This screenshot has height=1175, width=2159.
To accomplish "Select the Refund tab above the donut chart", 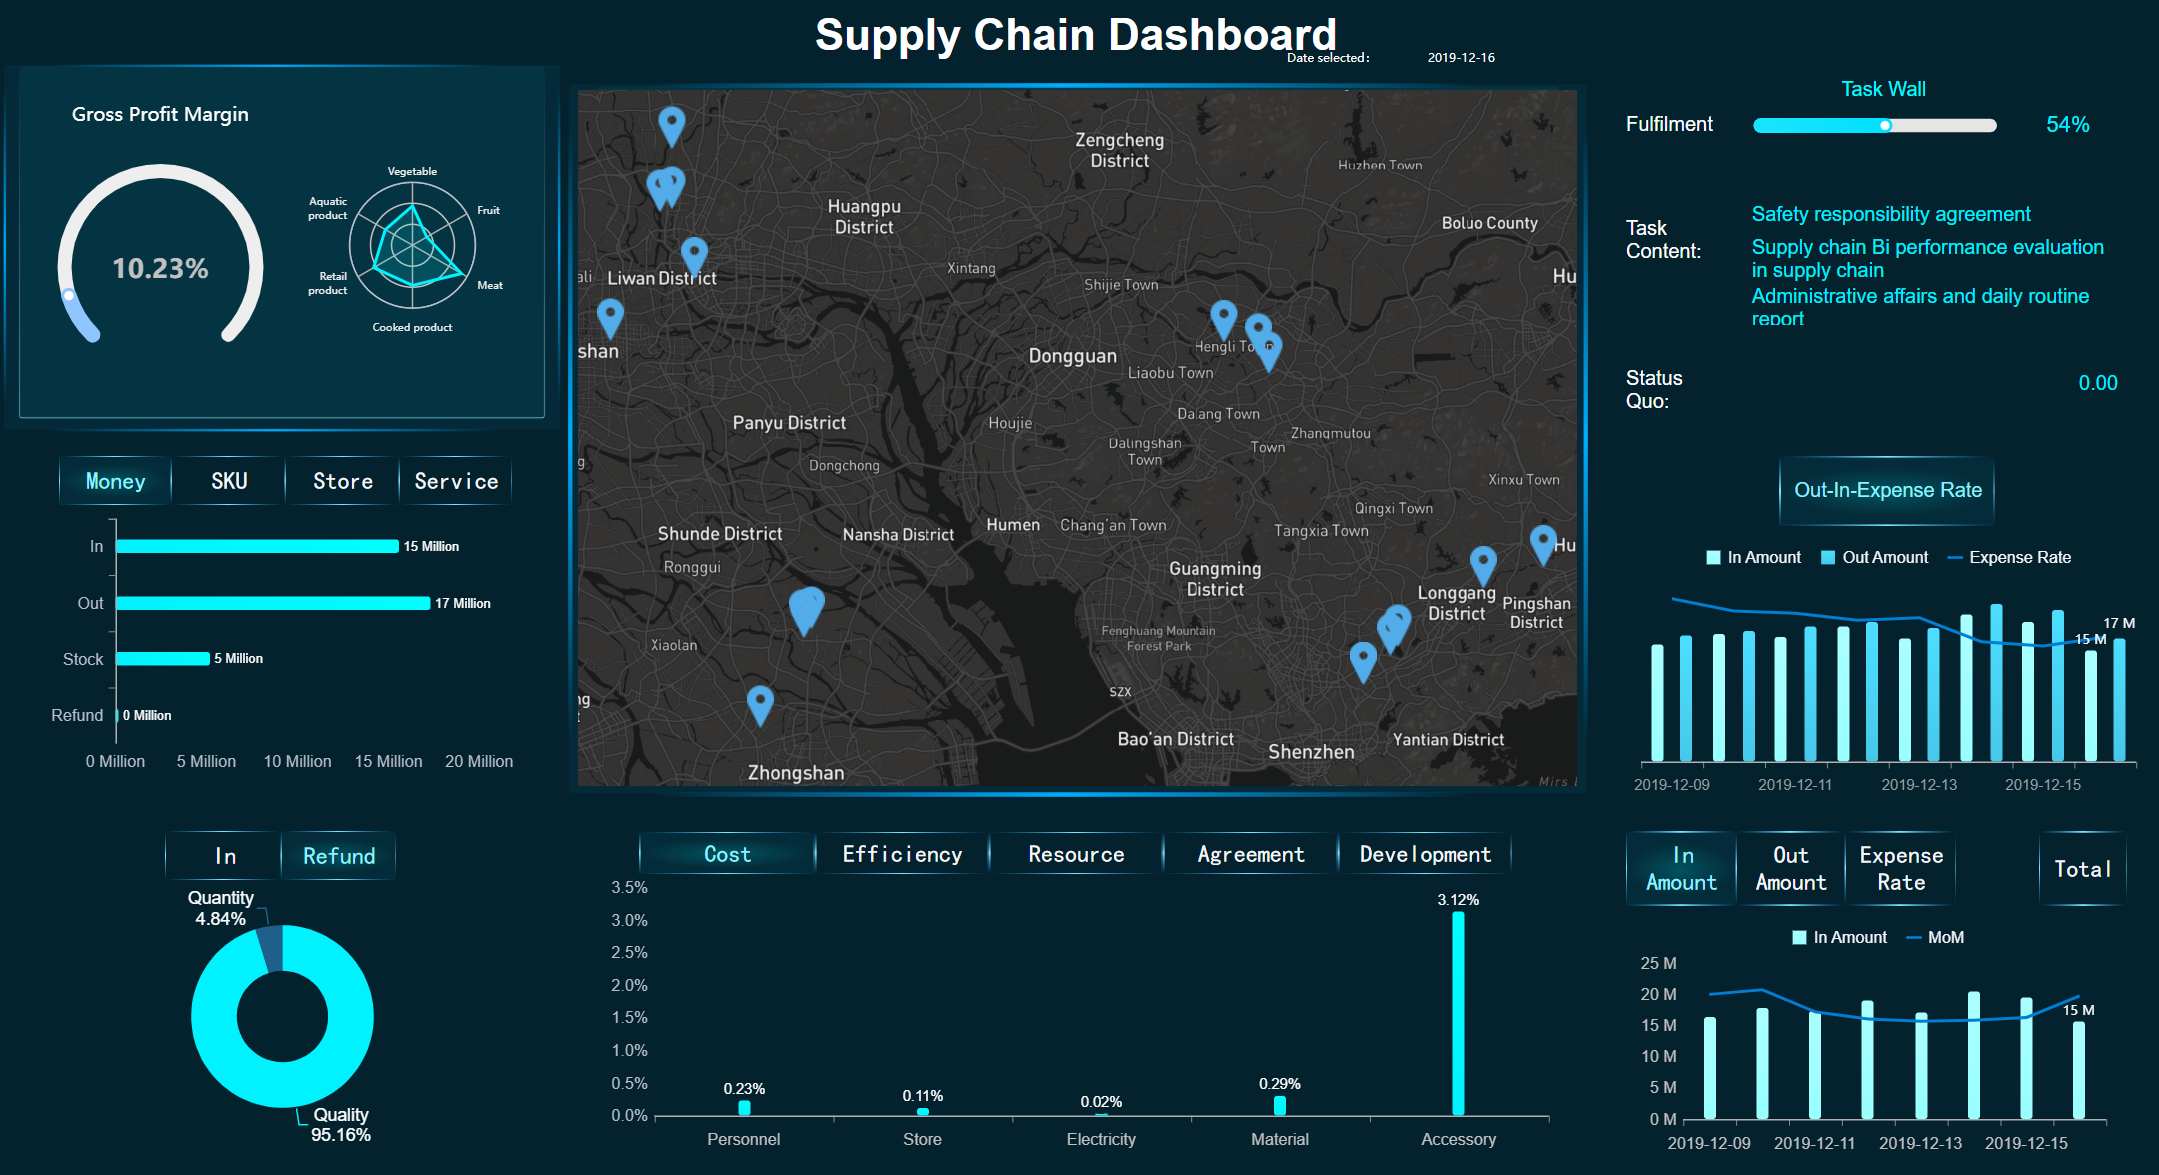I will click(338, 856).
